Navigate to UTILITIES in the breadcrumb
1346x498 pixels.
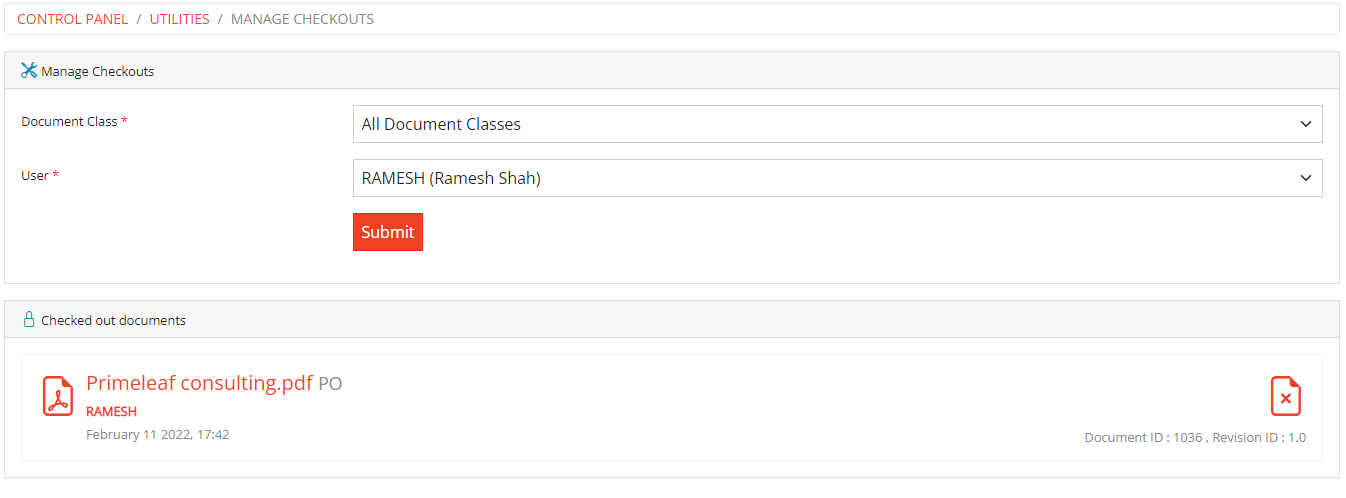click(180, 19)
